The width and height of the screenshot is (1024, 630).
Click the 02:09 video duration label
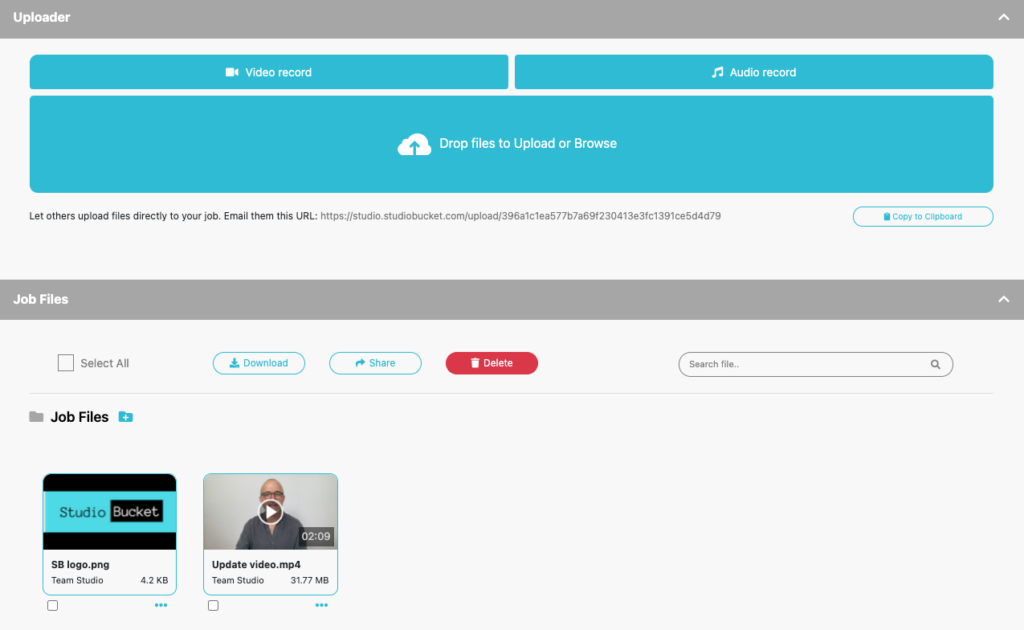coord(315,536)
